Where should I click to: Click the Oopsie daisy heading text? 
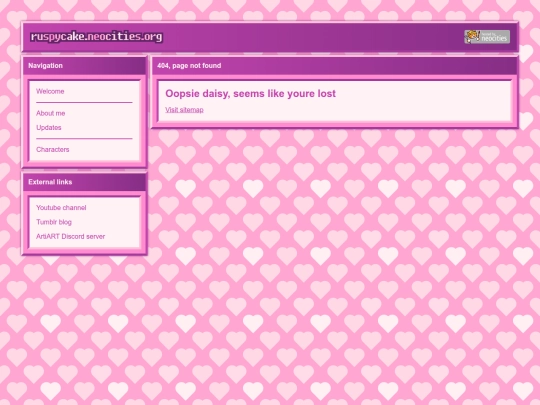[250, 94]
